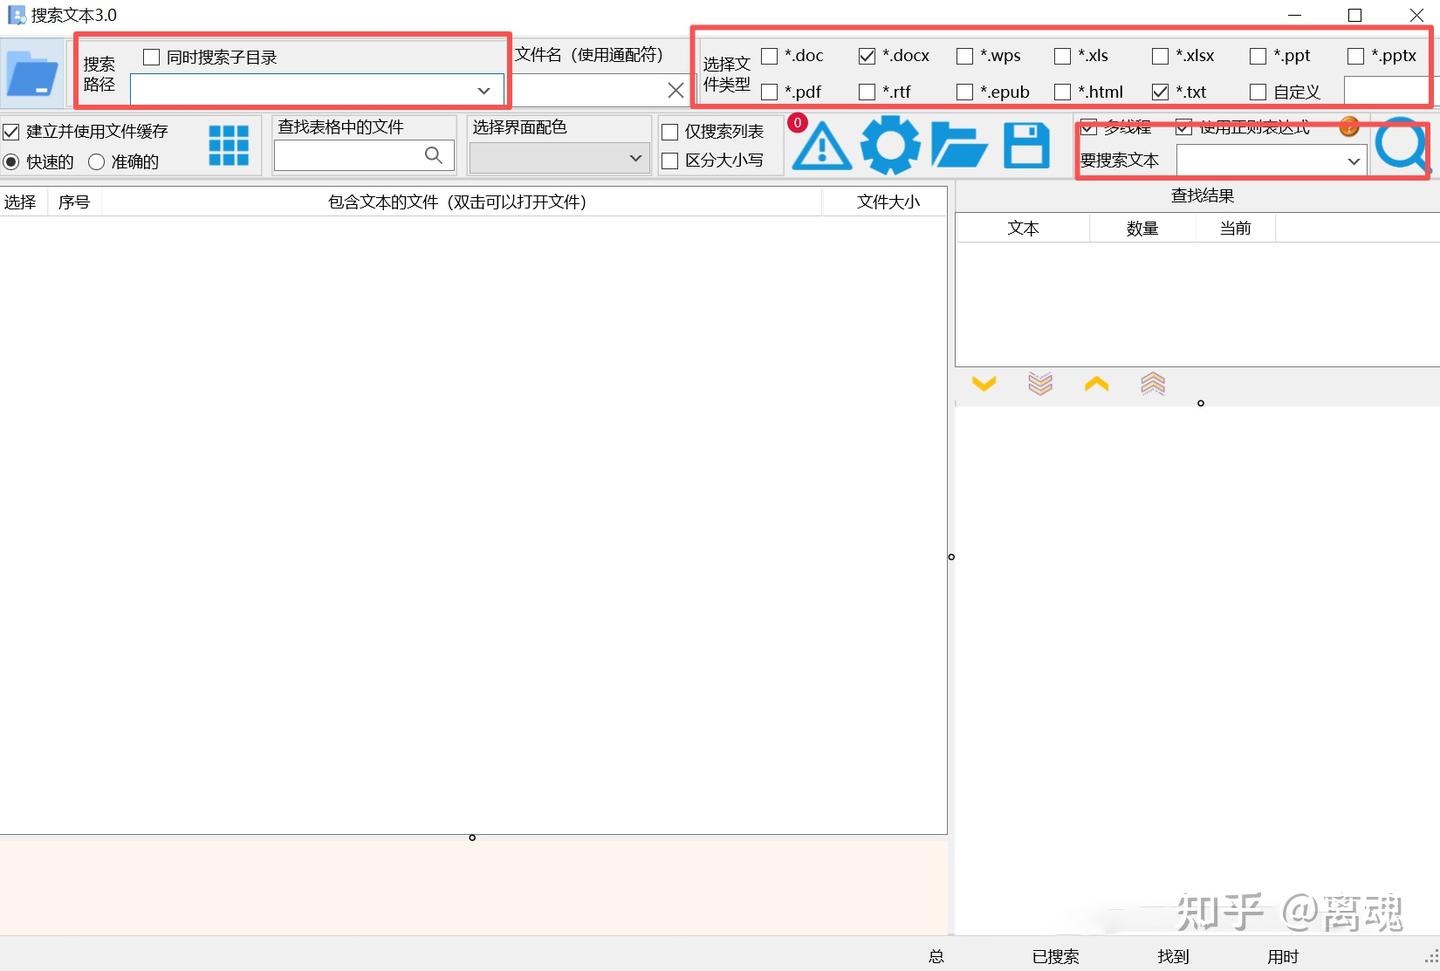Click the double up-arrow layered icon

(1153, 384)
